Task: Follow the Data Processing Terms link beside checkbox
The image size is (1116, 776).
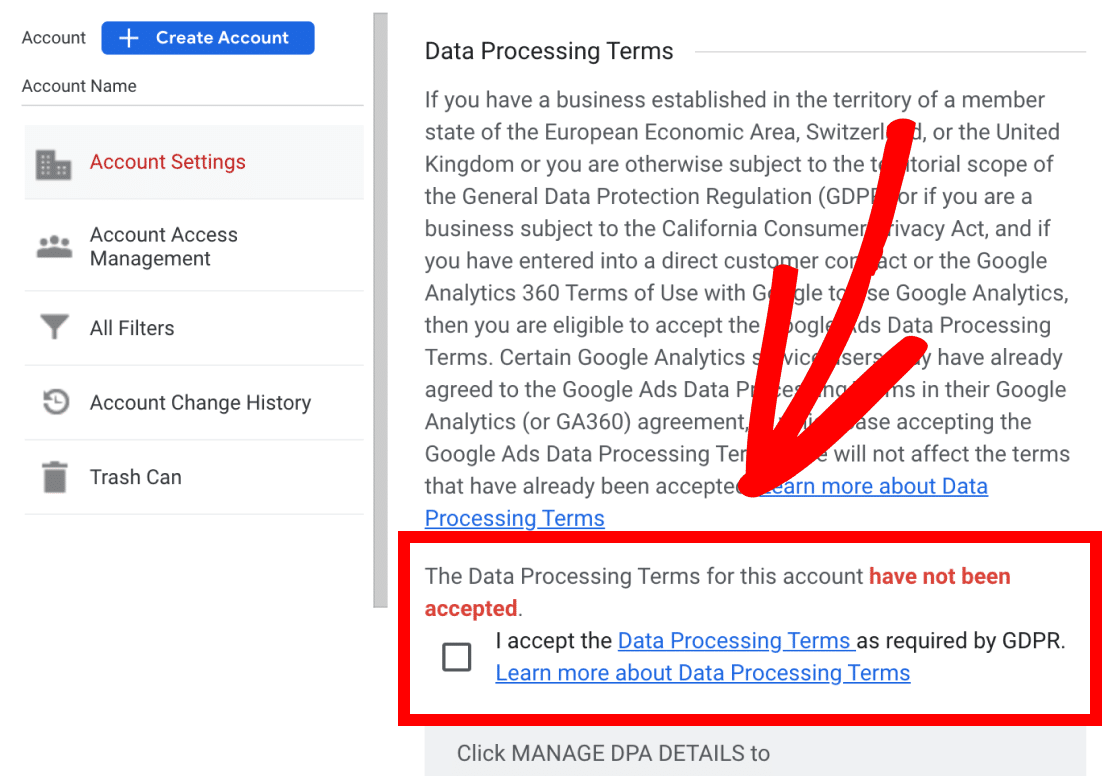Action: [735, 641]
